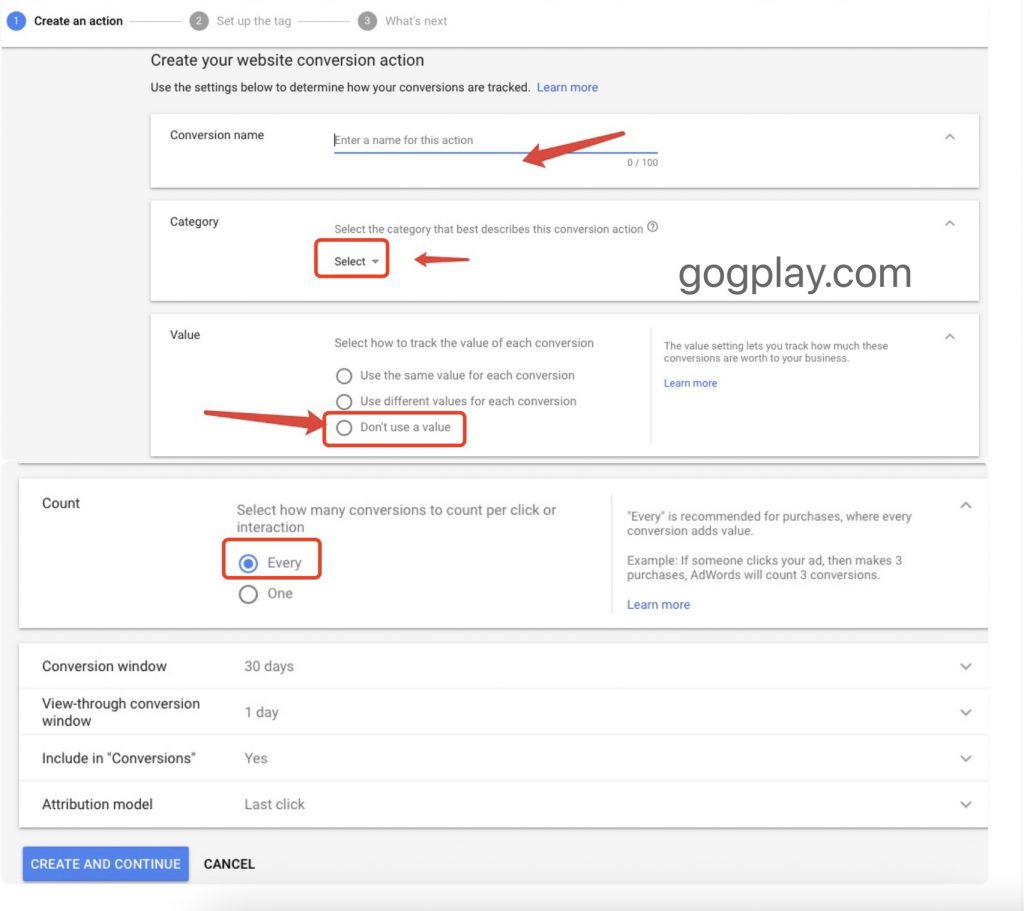
Task: Click the CREATE AND CONTINUE button
Action: (x=106, y=864)
